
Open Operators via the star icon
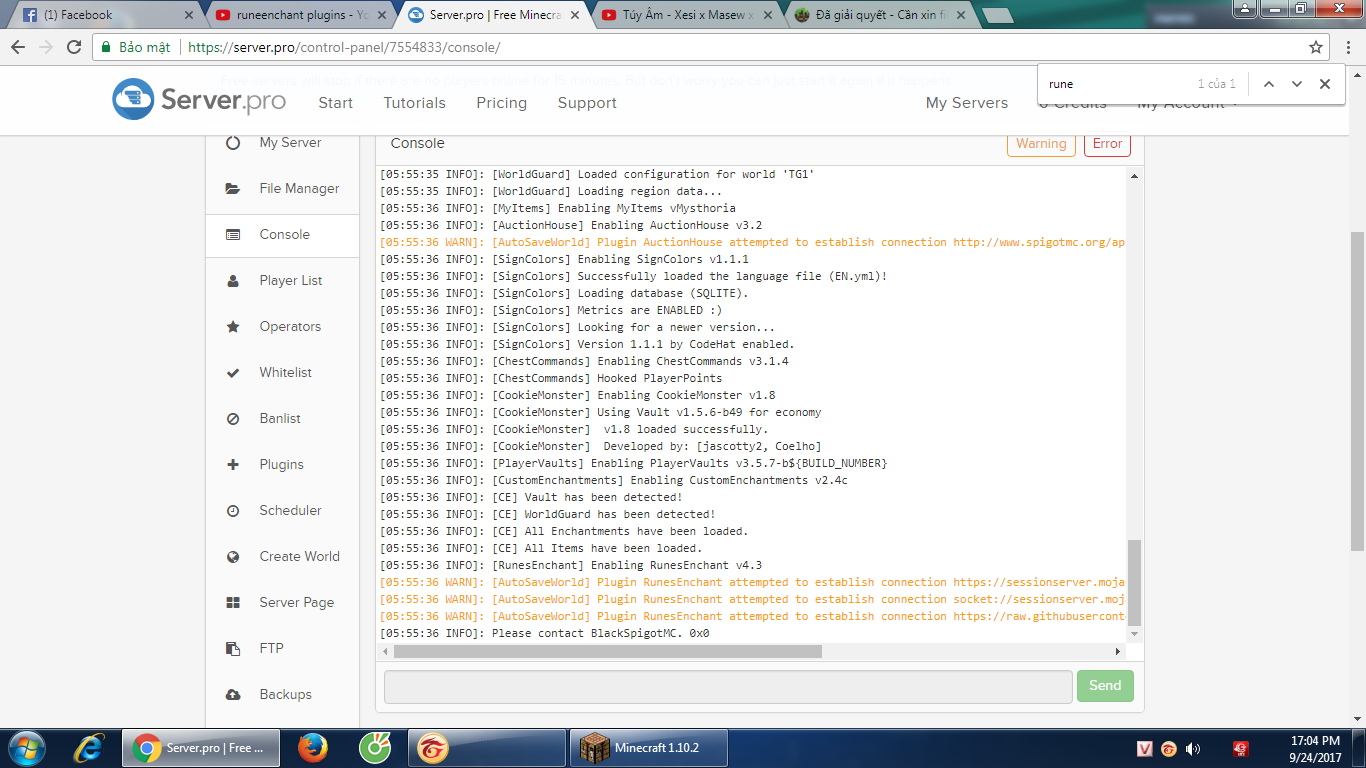click(x=233, y=327)
